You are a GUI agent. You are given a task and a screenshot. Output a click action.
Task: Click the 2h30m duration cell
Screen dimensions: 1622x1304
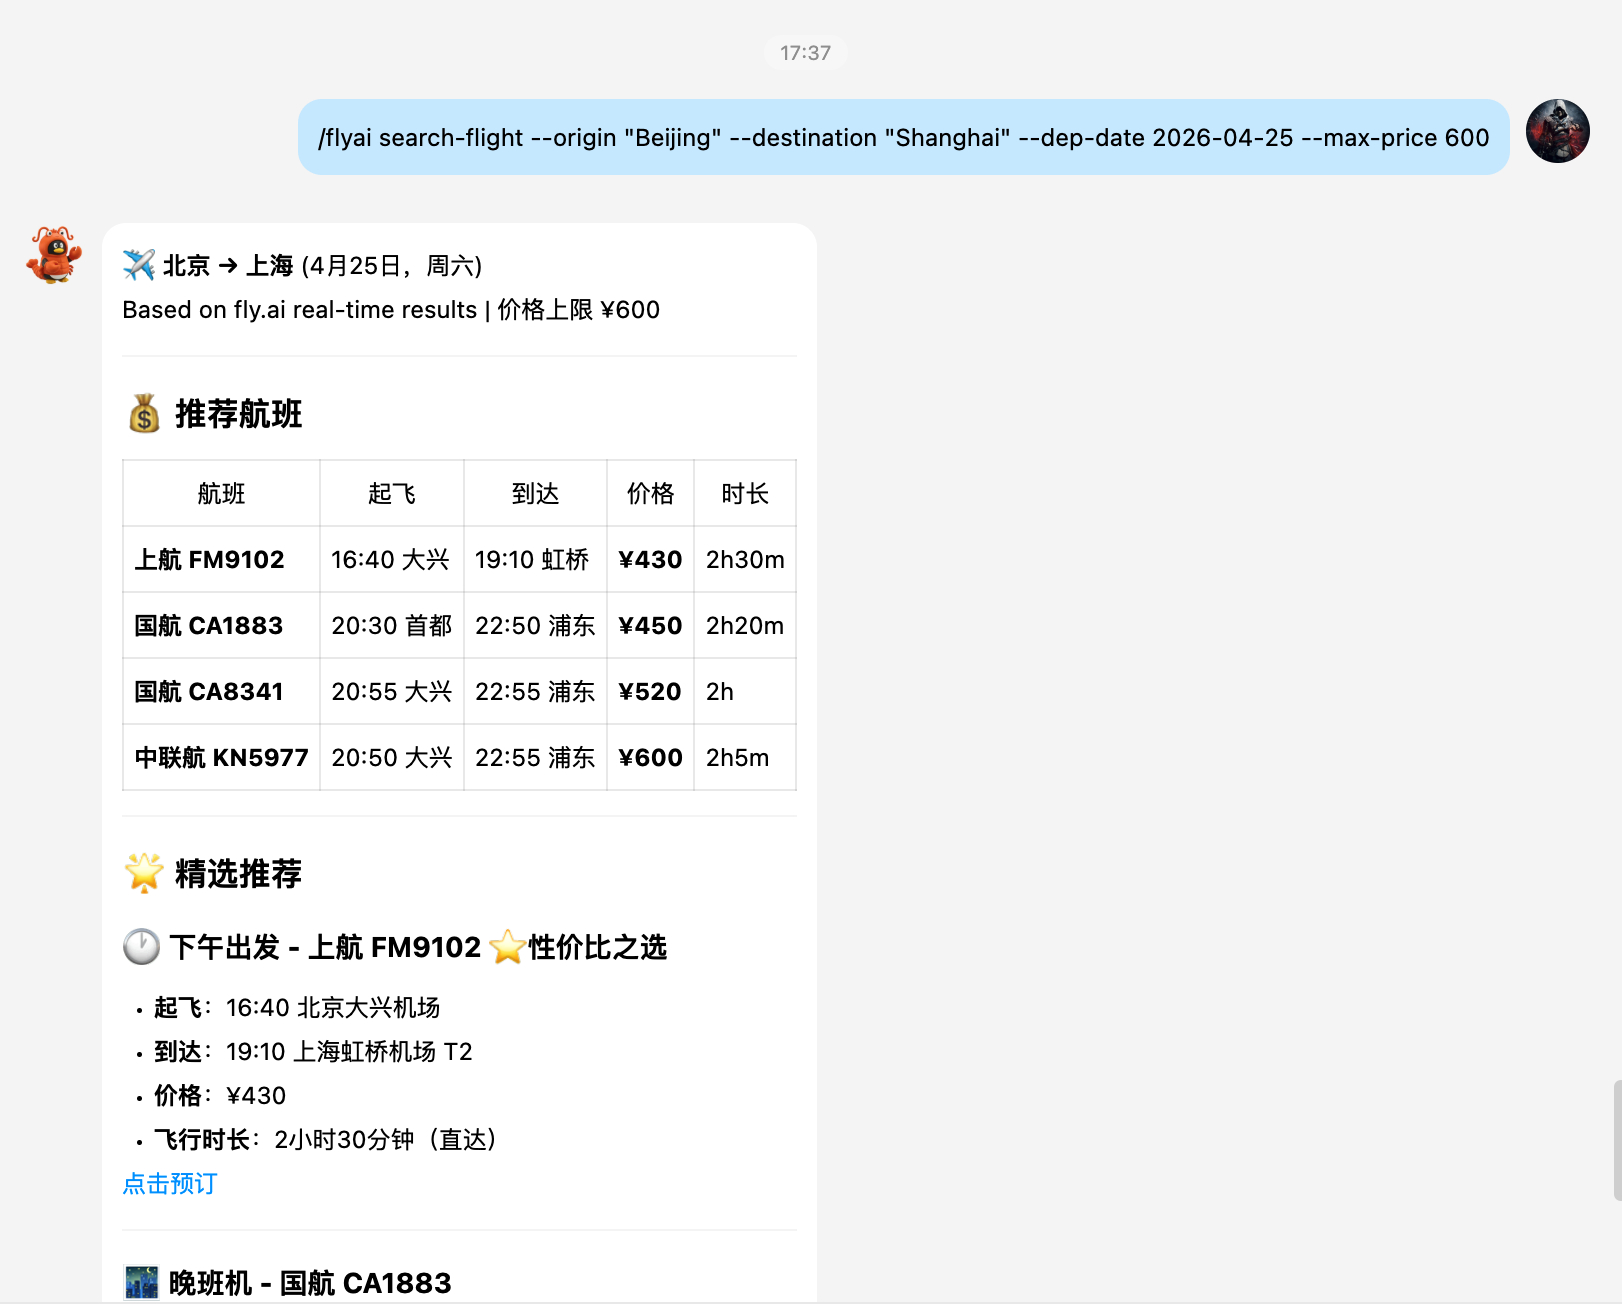pos(745,559)
